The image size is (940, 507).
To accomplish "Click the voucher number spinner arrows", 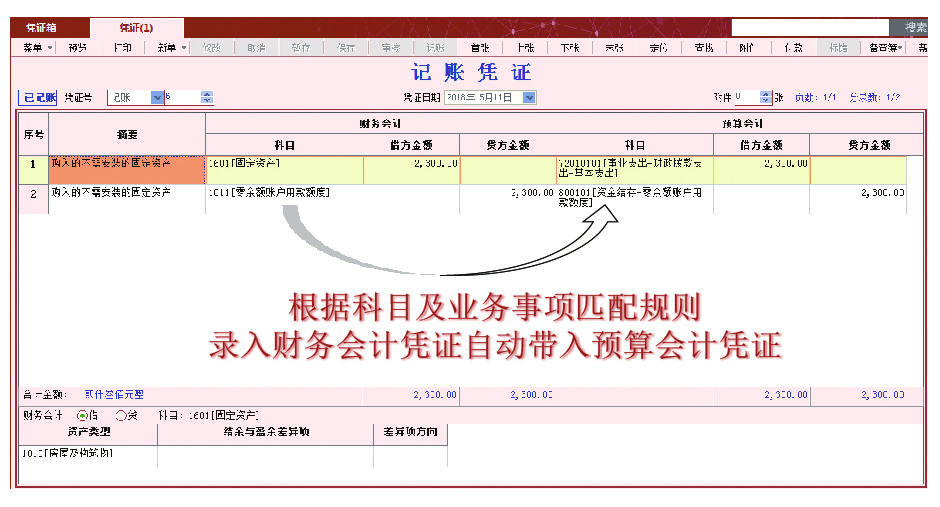I will coord(207,97).
